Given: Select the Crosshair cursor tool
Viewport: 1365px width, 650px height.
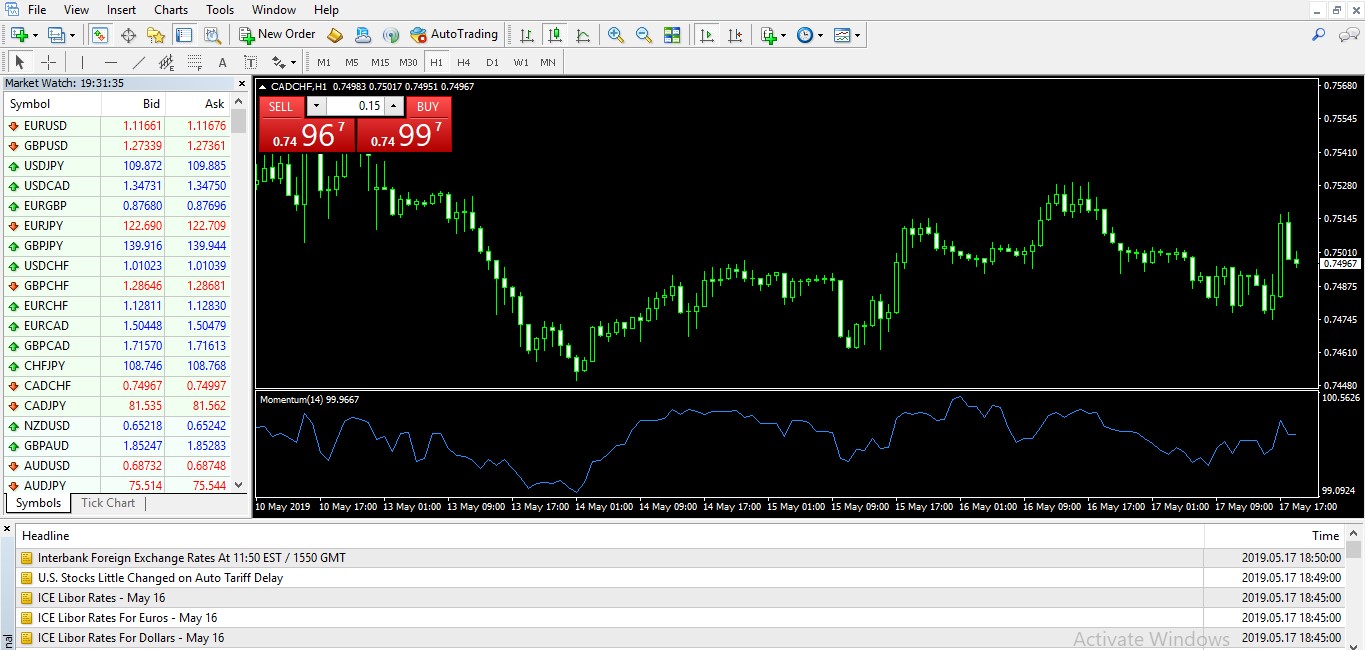Looking at the screenshot, I should 48,62.
